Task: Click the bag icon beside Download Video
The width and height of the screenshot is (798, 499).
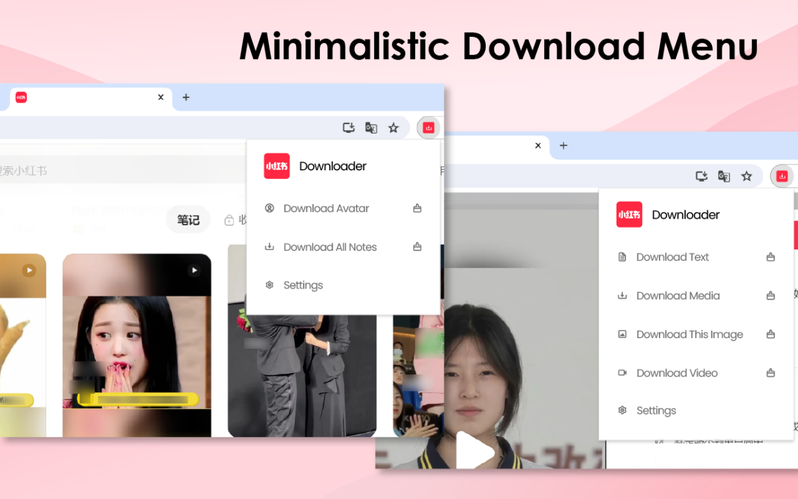Action: pos(771,373)
